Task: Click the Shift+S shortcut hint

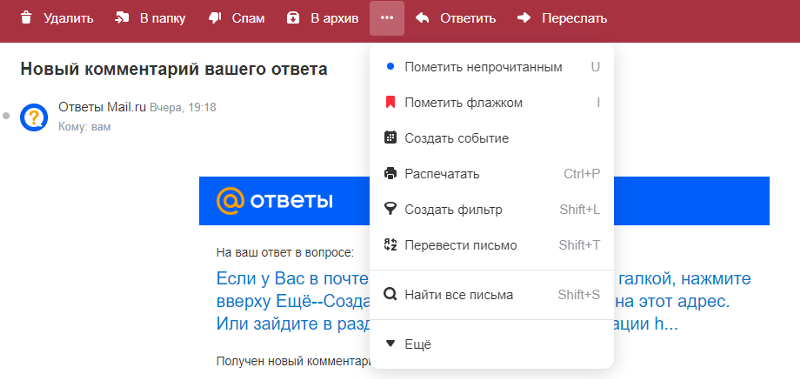Action: tap(579, 295)
